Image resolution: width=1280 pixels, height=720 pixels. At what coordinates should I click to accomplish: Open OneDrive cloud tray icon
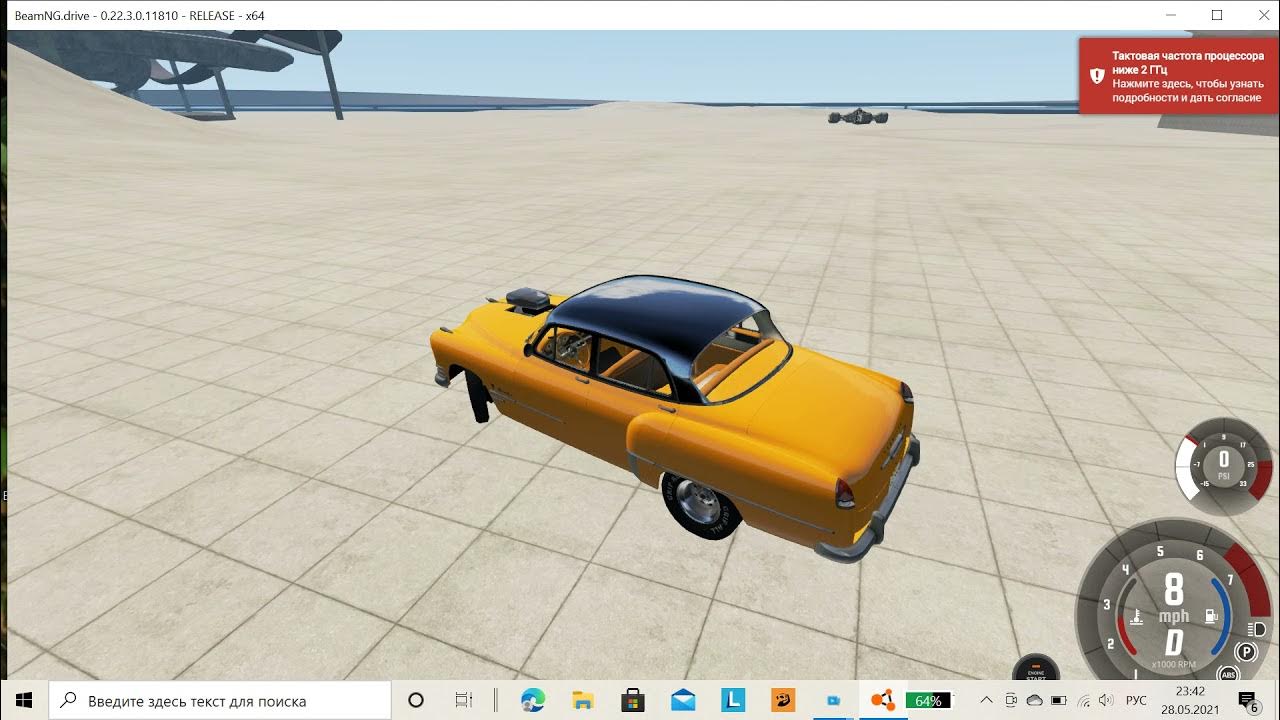(x=1035, y=700)
